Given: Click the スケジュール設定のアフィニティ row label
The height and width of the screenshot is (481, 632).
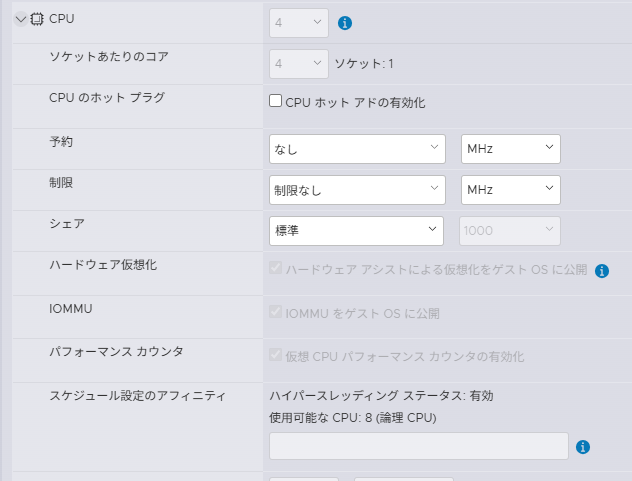Looking at the screenshot, I should tap(138, 396).
